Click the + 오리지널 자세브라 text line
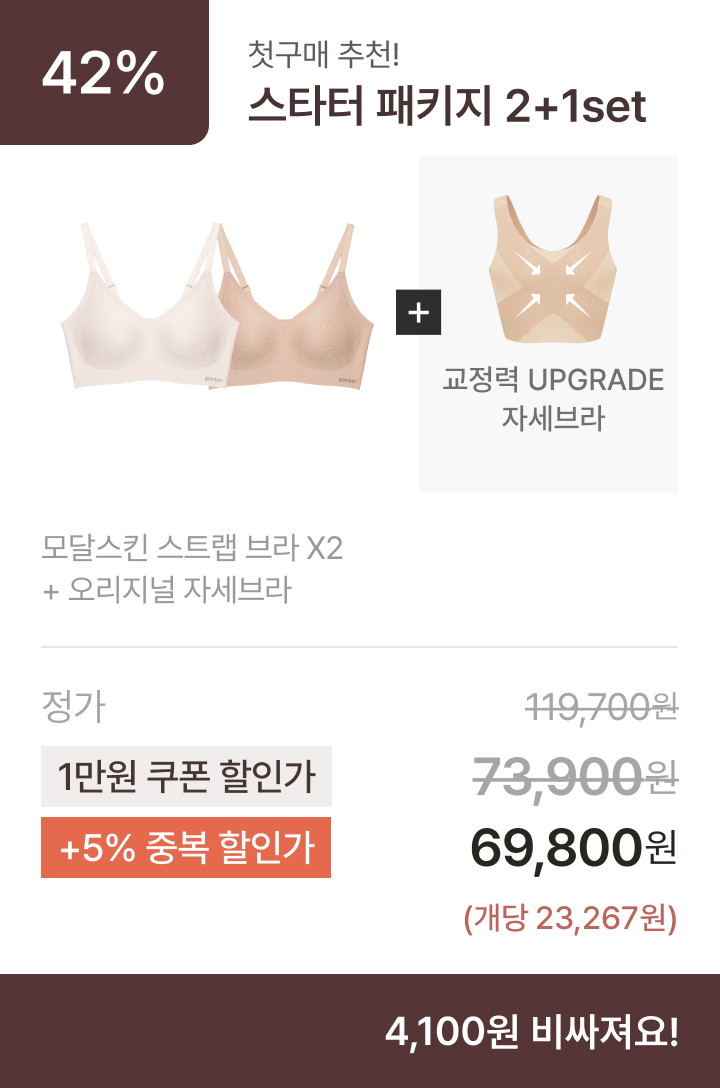Image resolution: width=720 pixels, height=1088 pixels. click(166, 590)
